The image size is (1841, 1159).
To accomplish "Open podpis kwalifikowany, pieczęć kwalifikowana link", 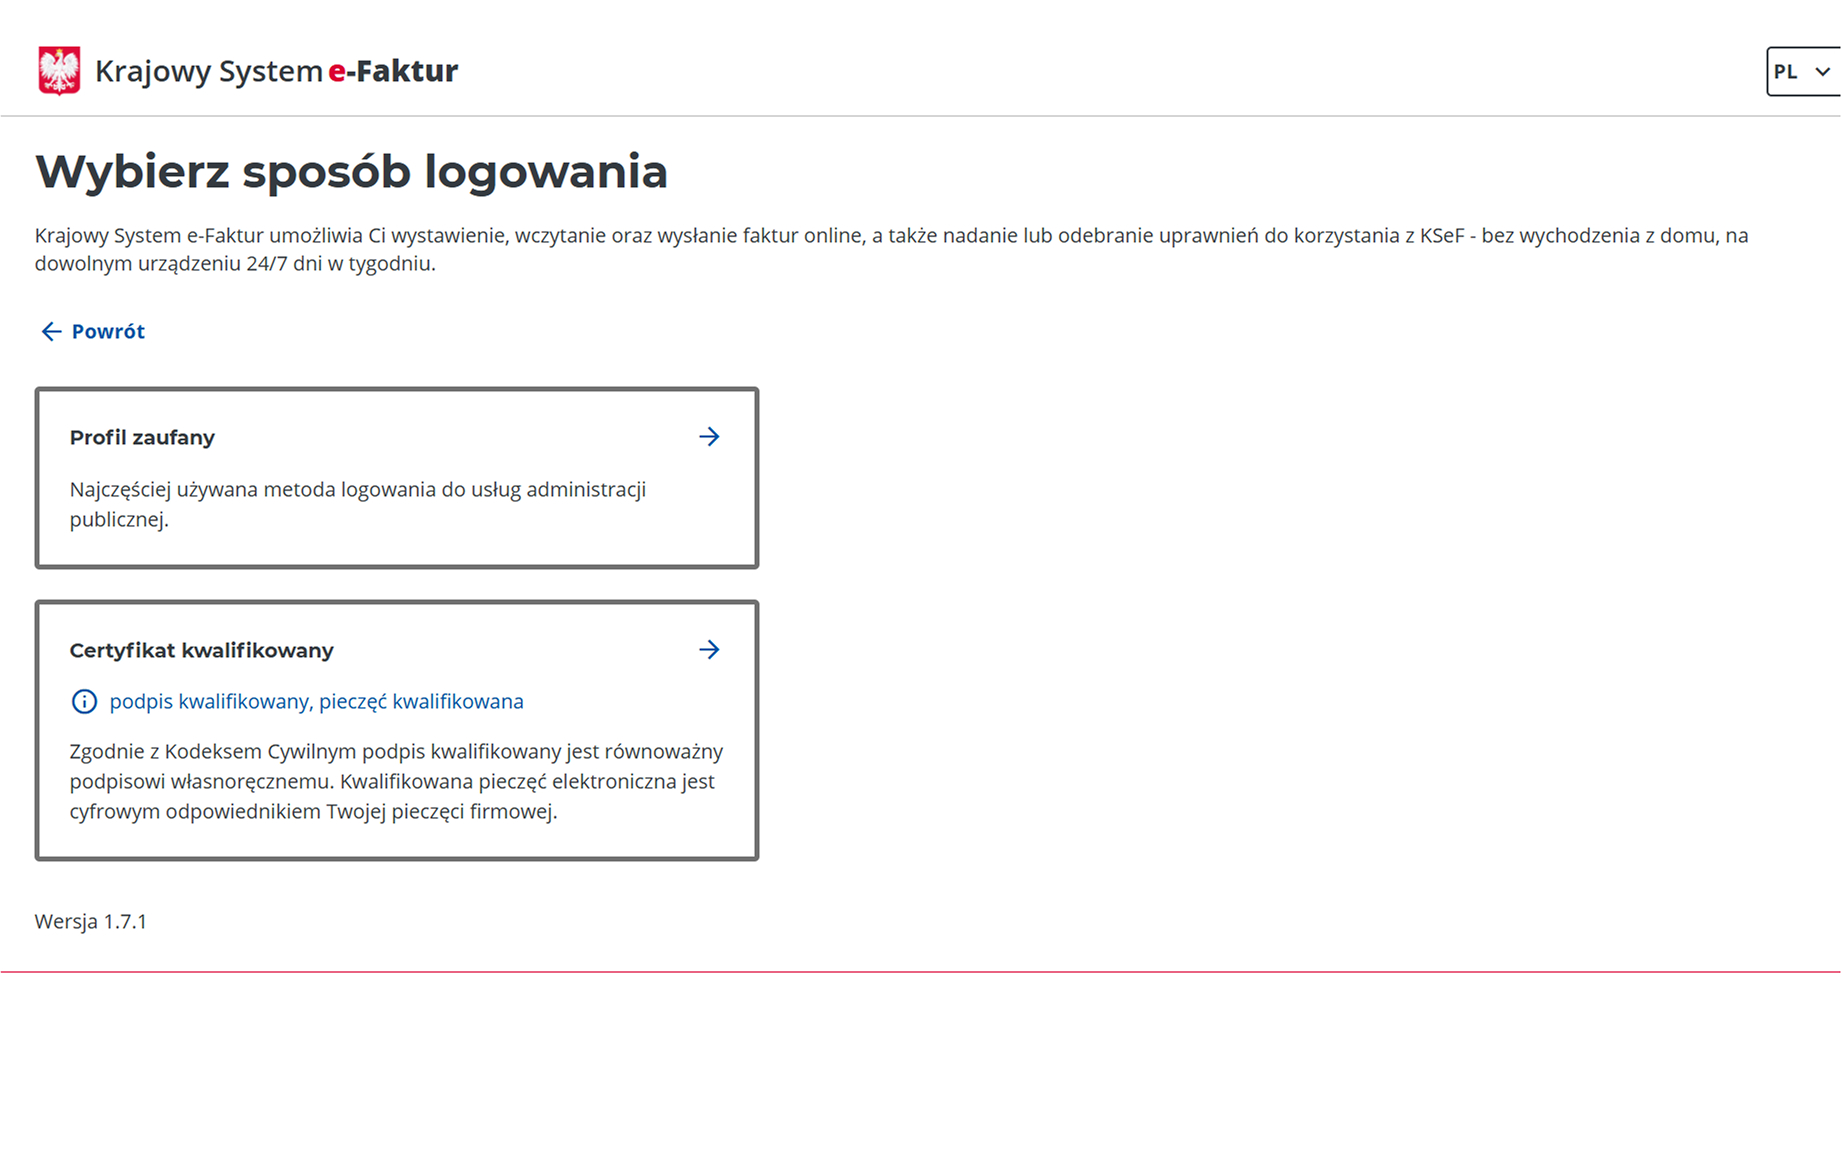I will [316, 702].
